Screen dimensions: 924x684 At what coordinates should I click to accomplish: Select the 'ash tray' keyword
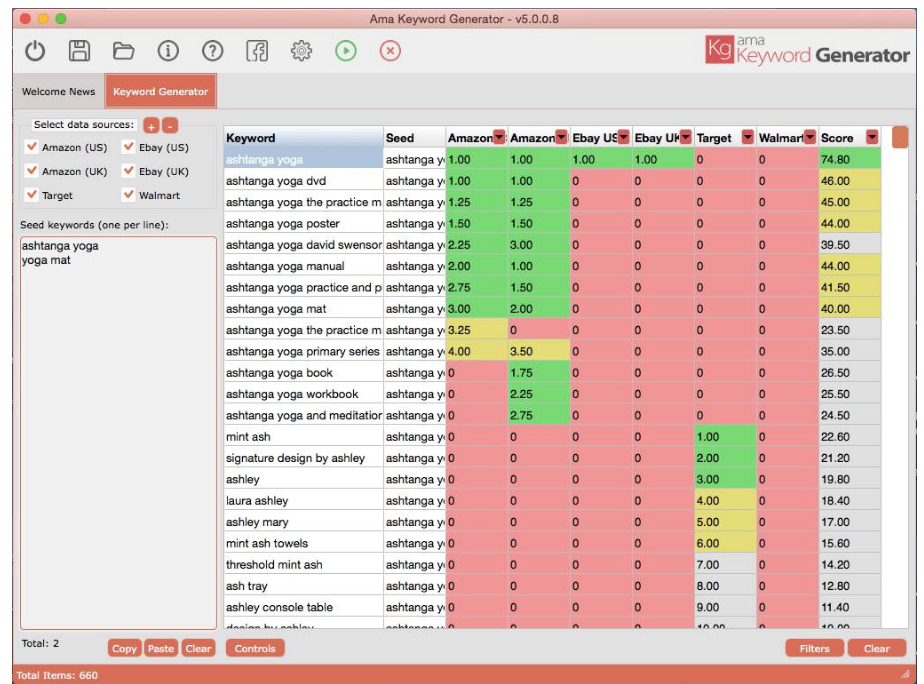[303, 586]
